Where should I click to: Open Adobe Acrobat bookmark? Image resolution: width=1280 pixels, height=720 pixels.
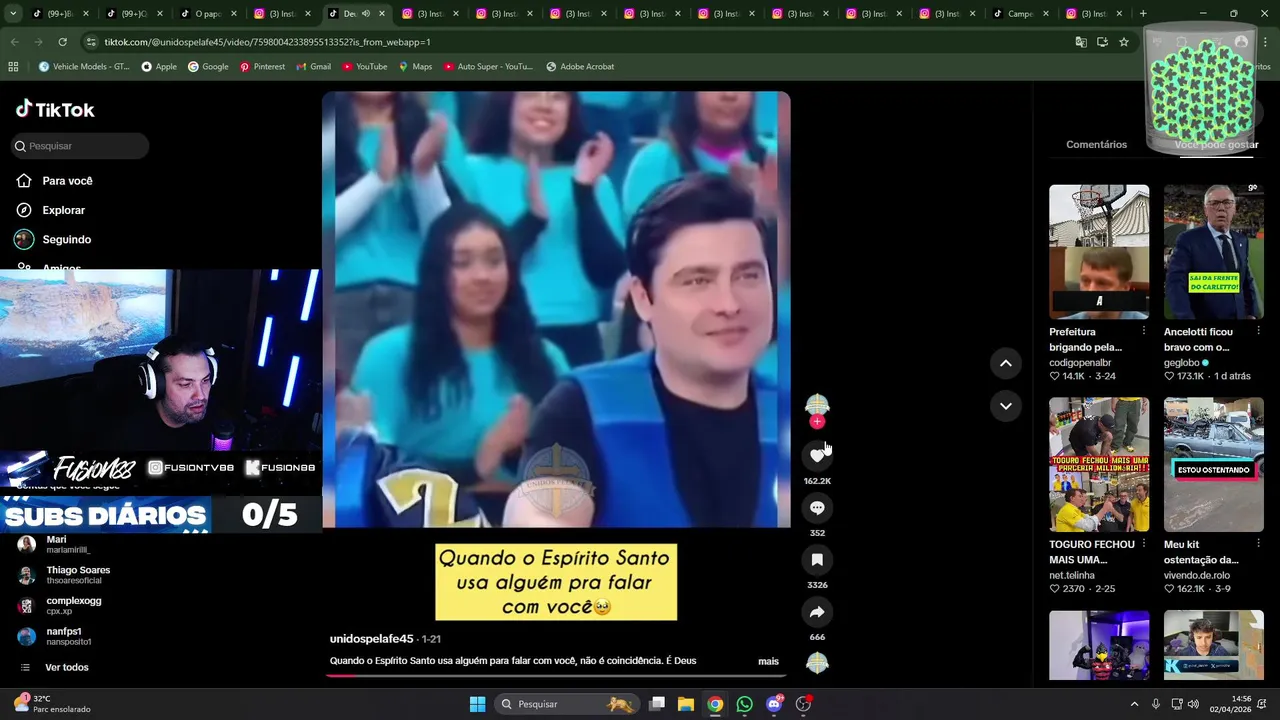click(x=580, y=67)
